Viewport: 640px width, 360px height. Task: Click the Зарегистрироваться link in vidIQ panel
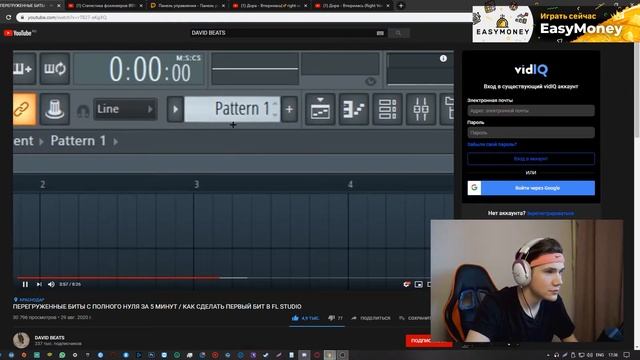click(x=550, y=213)
